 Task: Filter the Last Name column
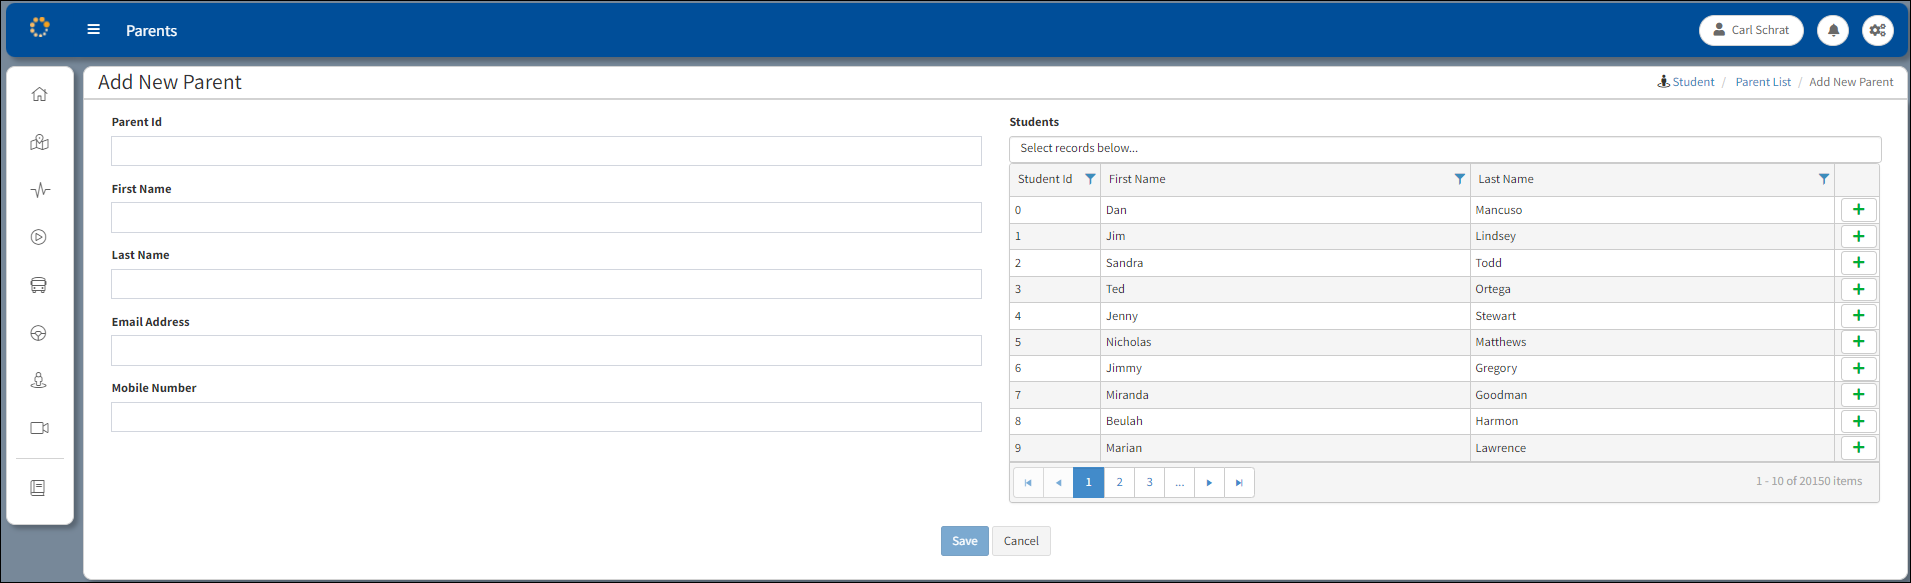tap(1823, 179)
